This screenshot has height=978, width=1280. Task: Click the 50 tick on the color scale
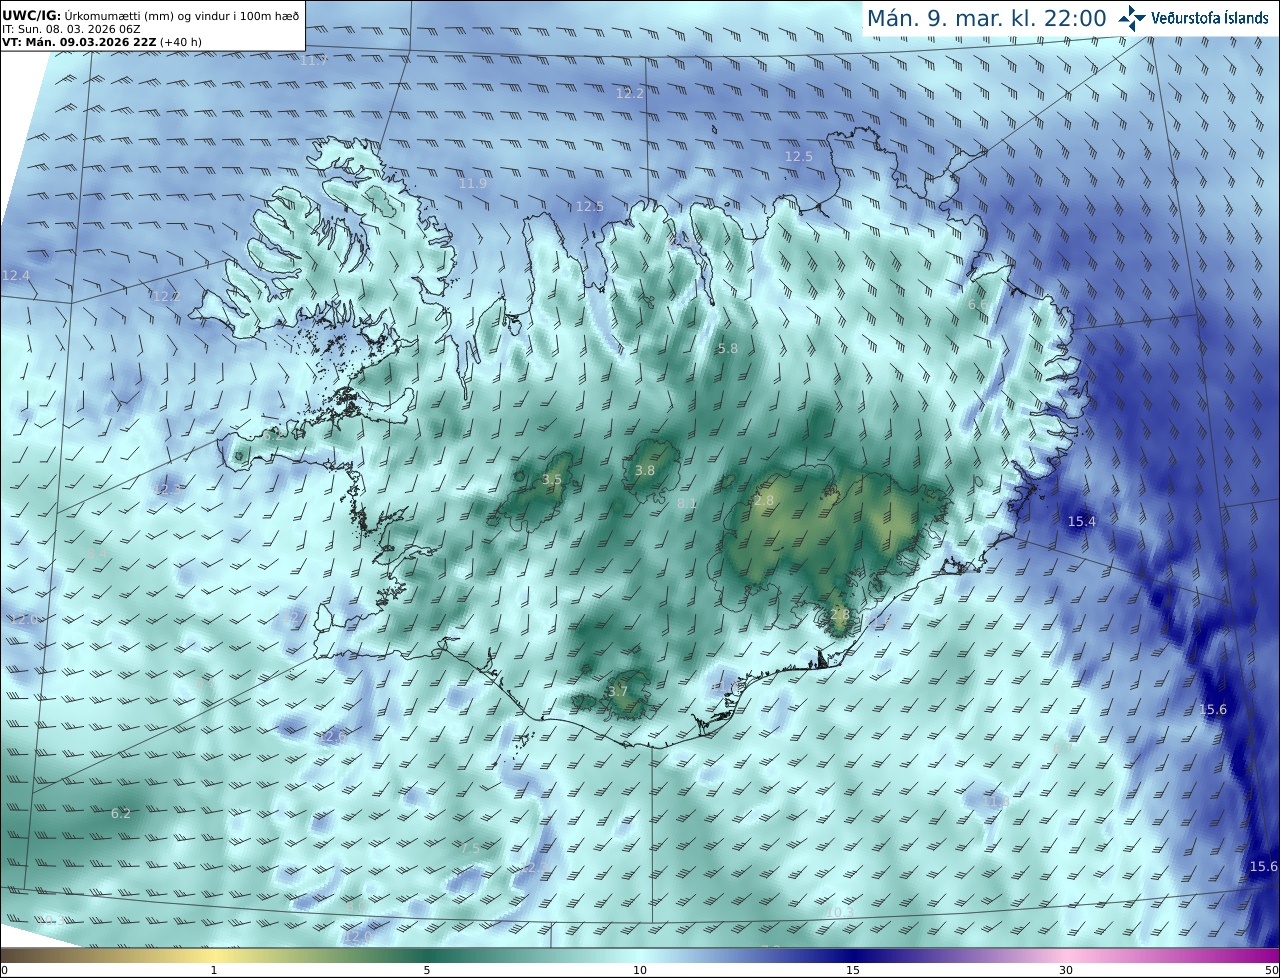tap(1271, 970)
